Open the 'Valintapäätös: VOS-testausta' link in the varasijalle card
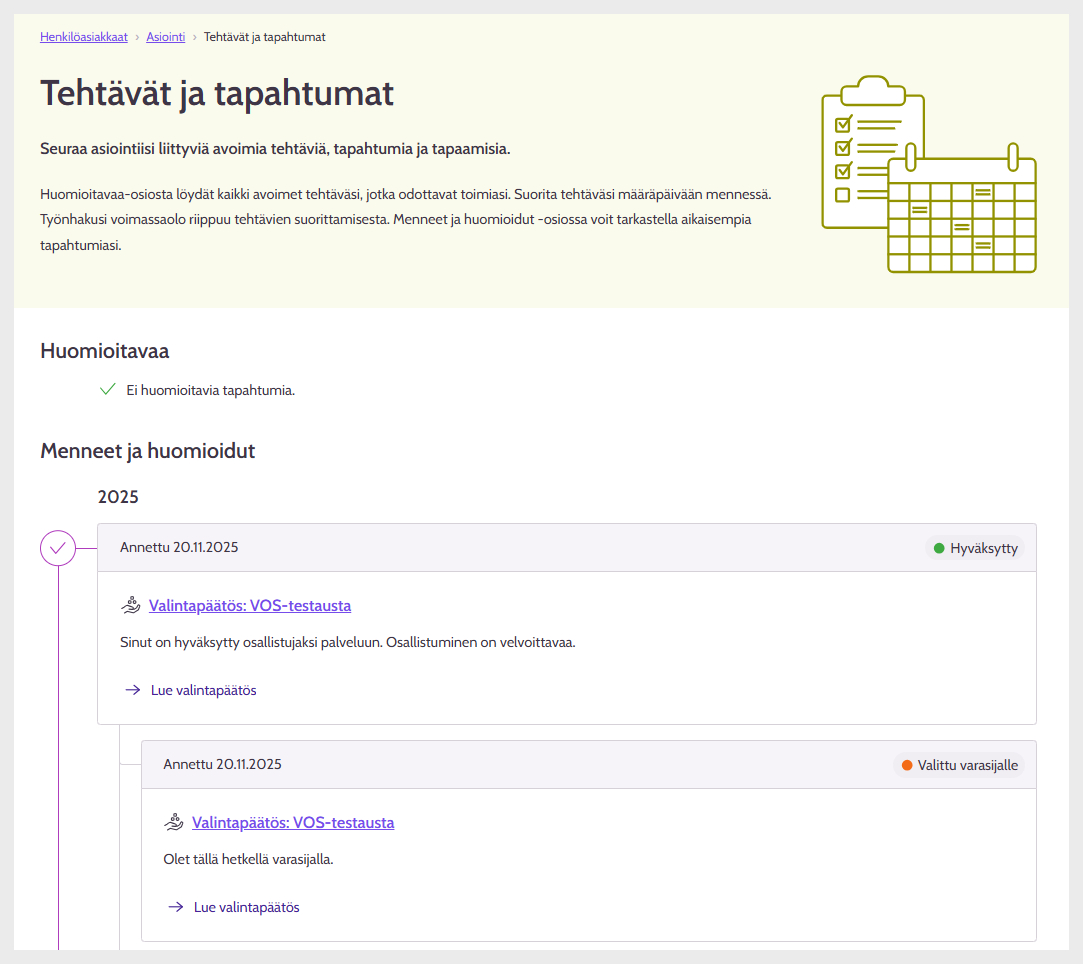This screenshot has width=1083, height=964. (x=293, y=822)
